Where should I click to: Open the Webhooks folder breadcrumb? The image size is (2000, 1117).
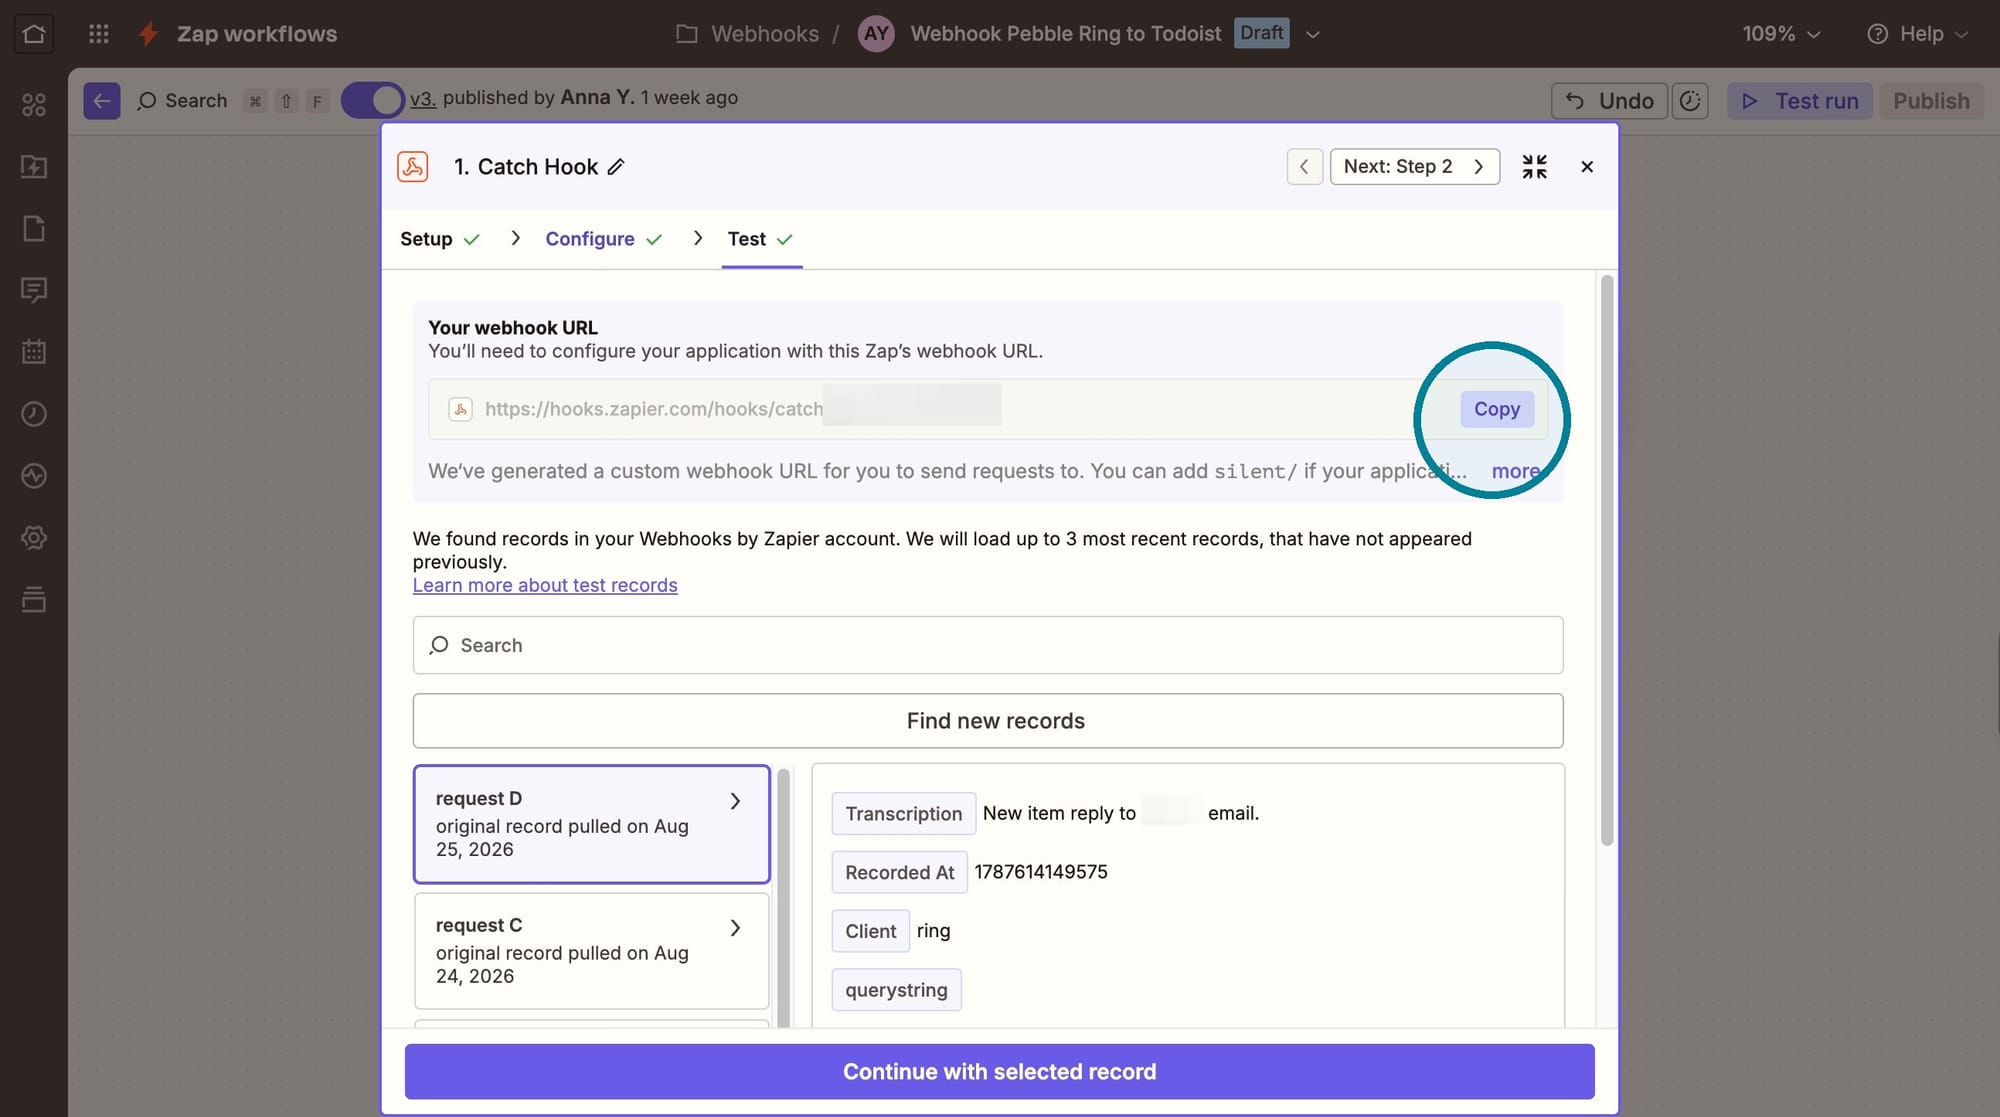pyautogui.click(x=747, y=34)
